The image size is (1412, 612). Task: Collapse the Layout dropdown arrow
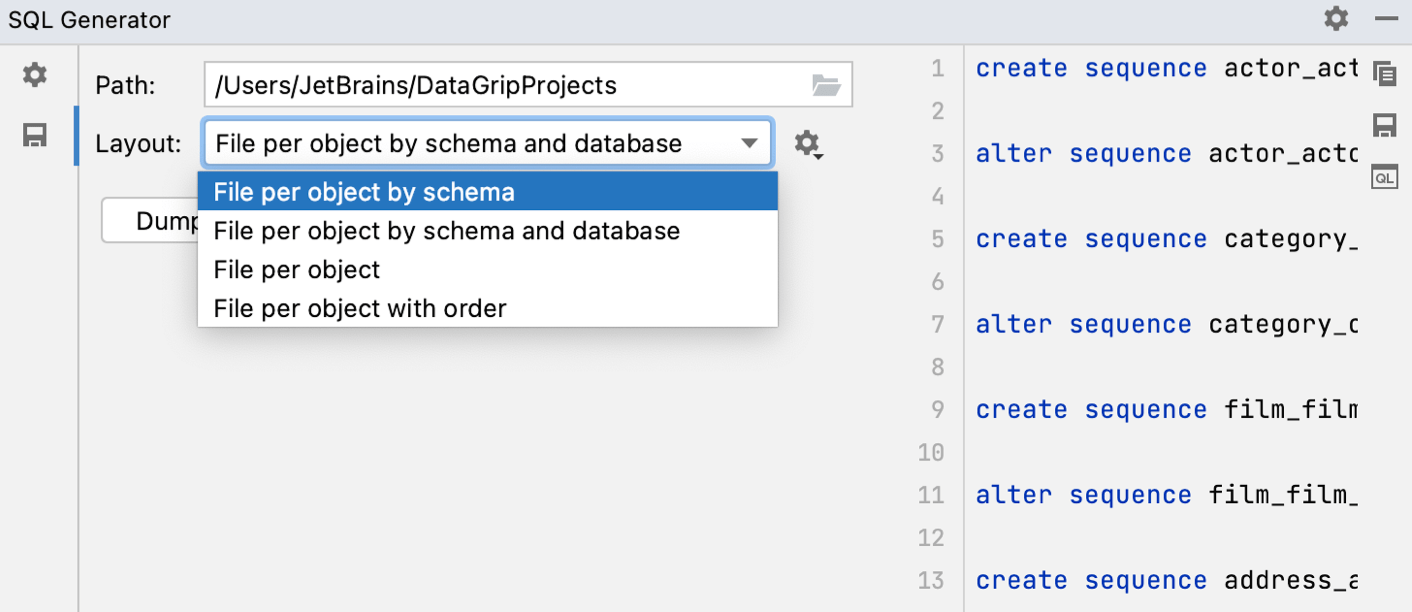pos(749,144)
